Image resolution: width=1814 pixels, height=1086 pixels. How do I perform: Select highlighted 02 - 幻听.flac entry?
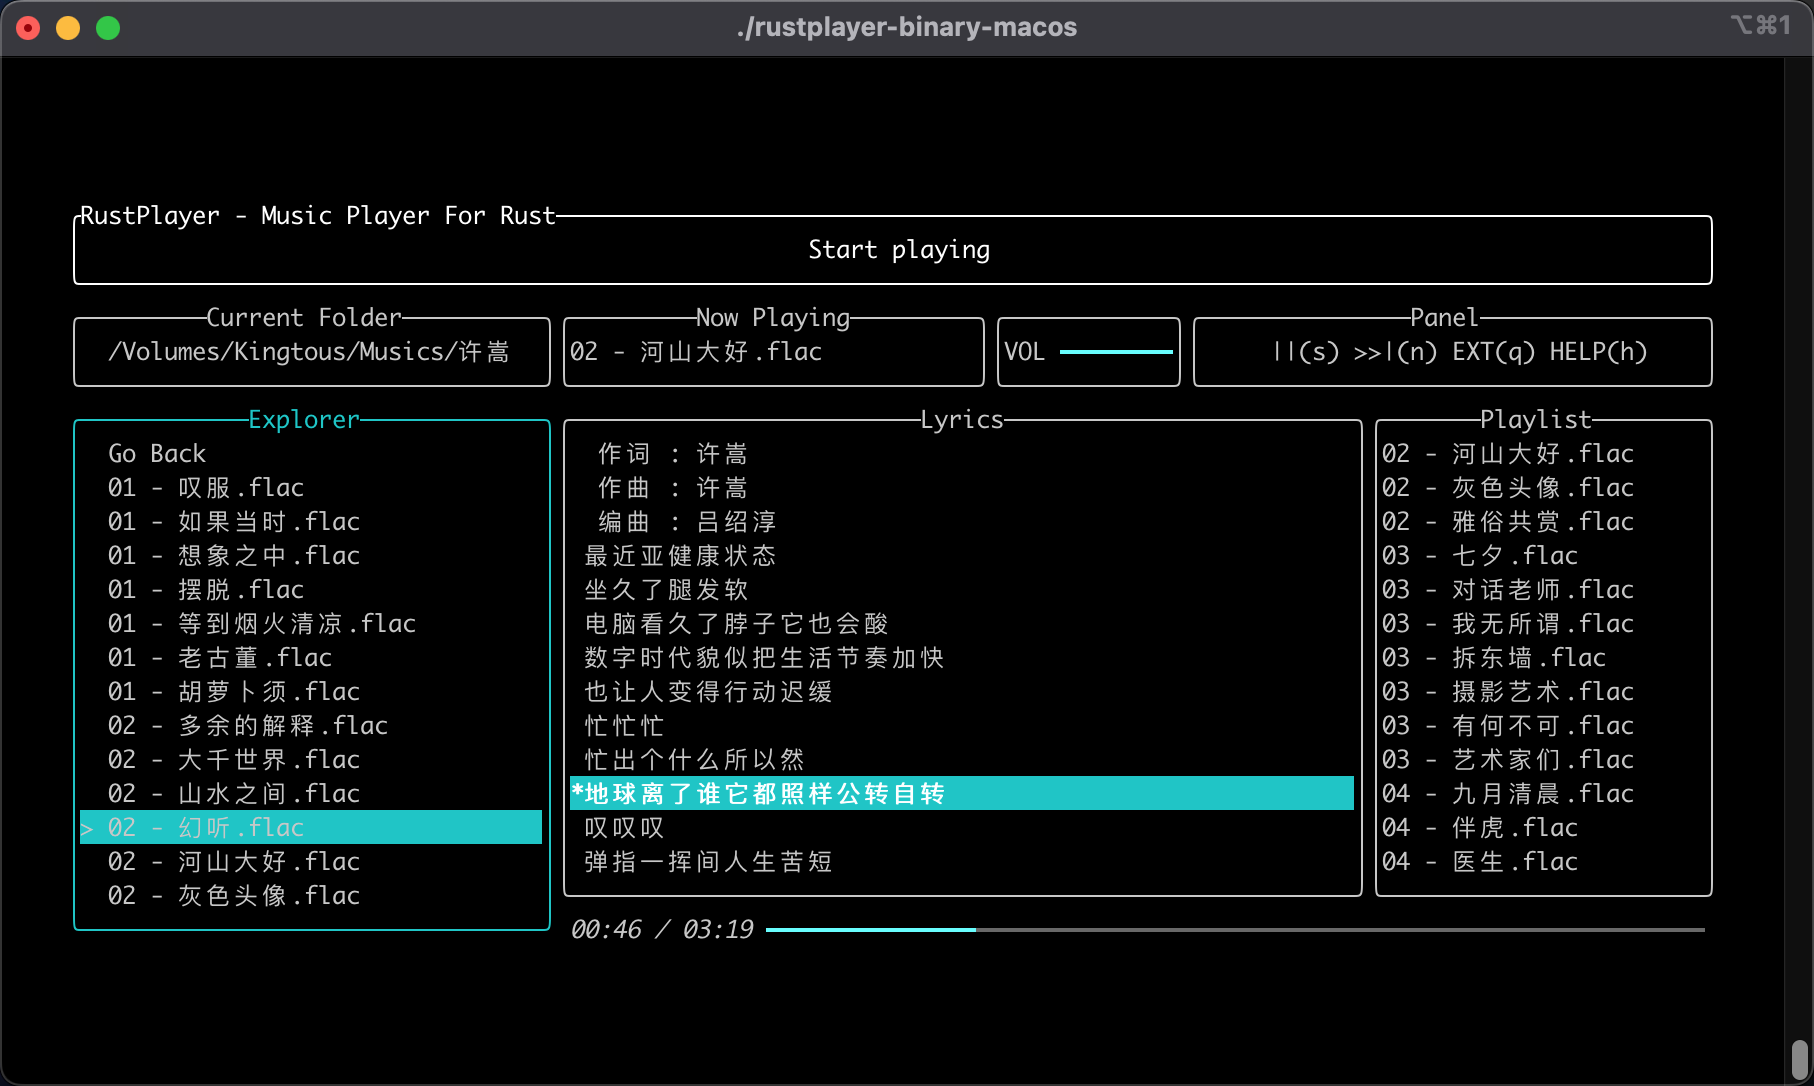coord(206,828)
